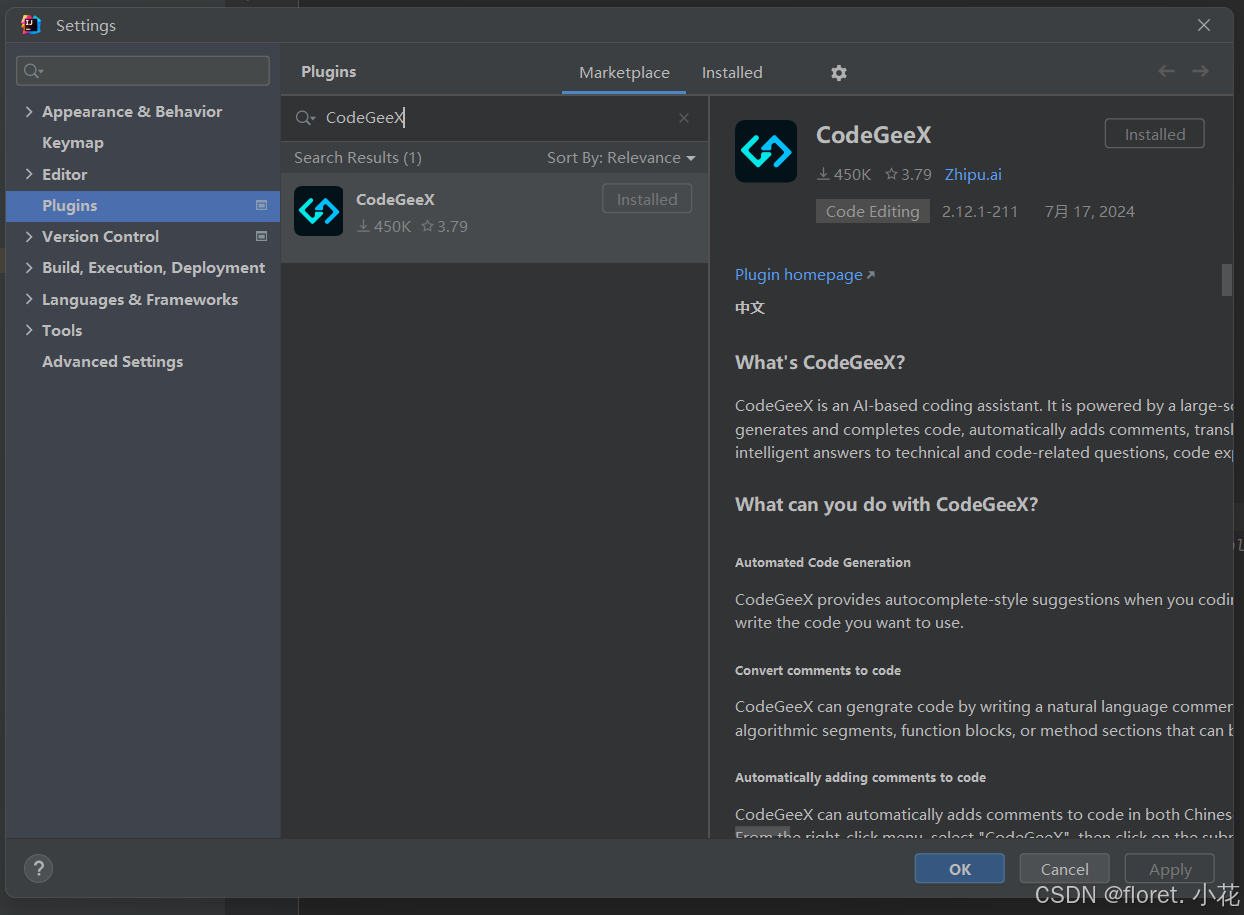Click the Search Results (1) label

tap(358, 158)
